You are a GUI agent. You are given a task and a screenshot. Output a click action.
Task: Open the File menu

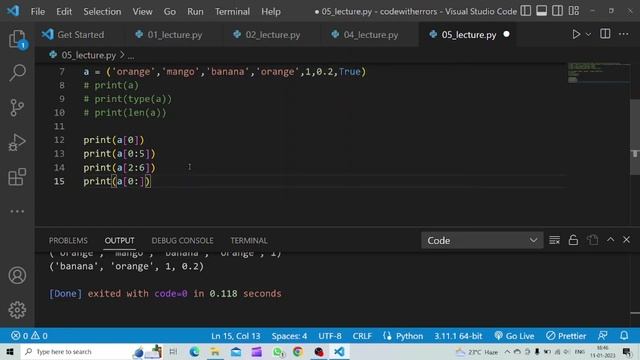pos(38,11)
